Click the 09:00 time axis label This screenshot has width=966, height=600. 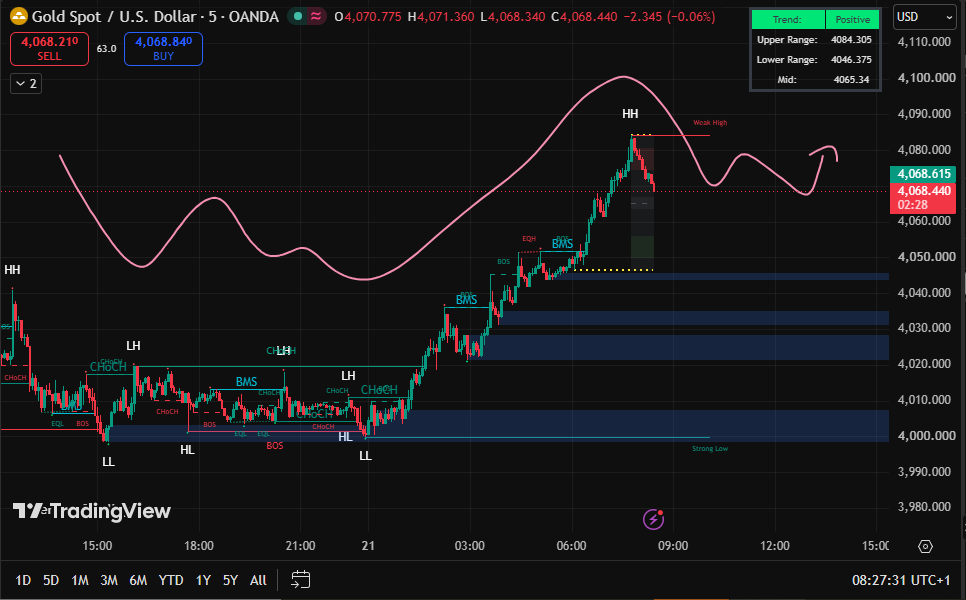[x=673, y=546]
